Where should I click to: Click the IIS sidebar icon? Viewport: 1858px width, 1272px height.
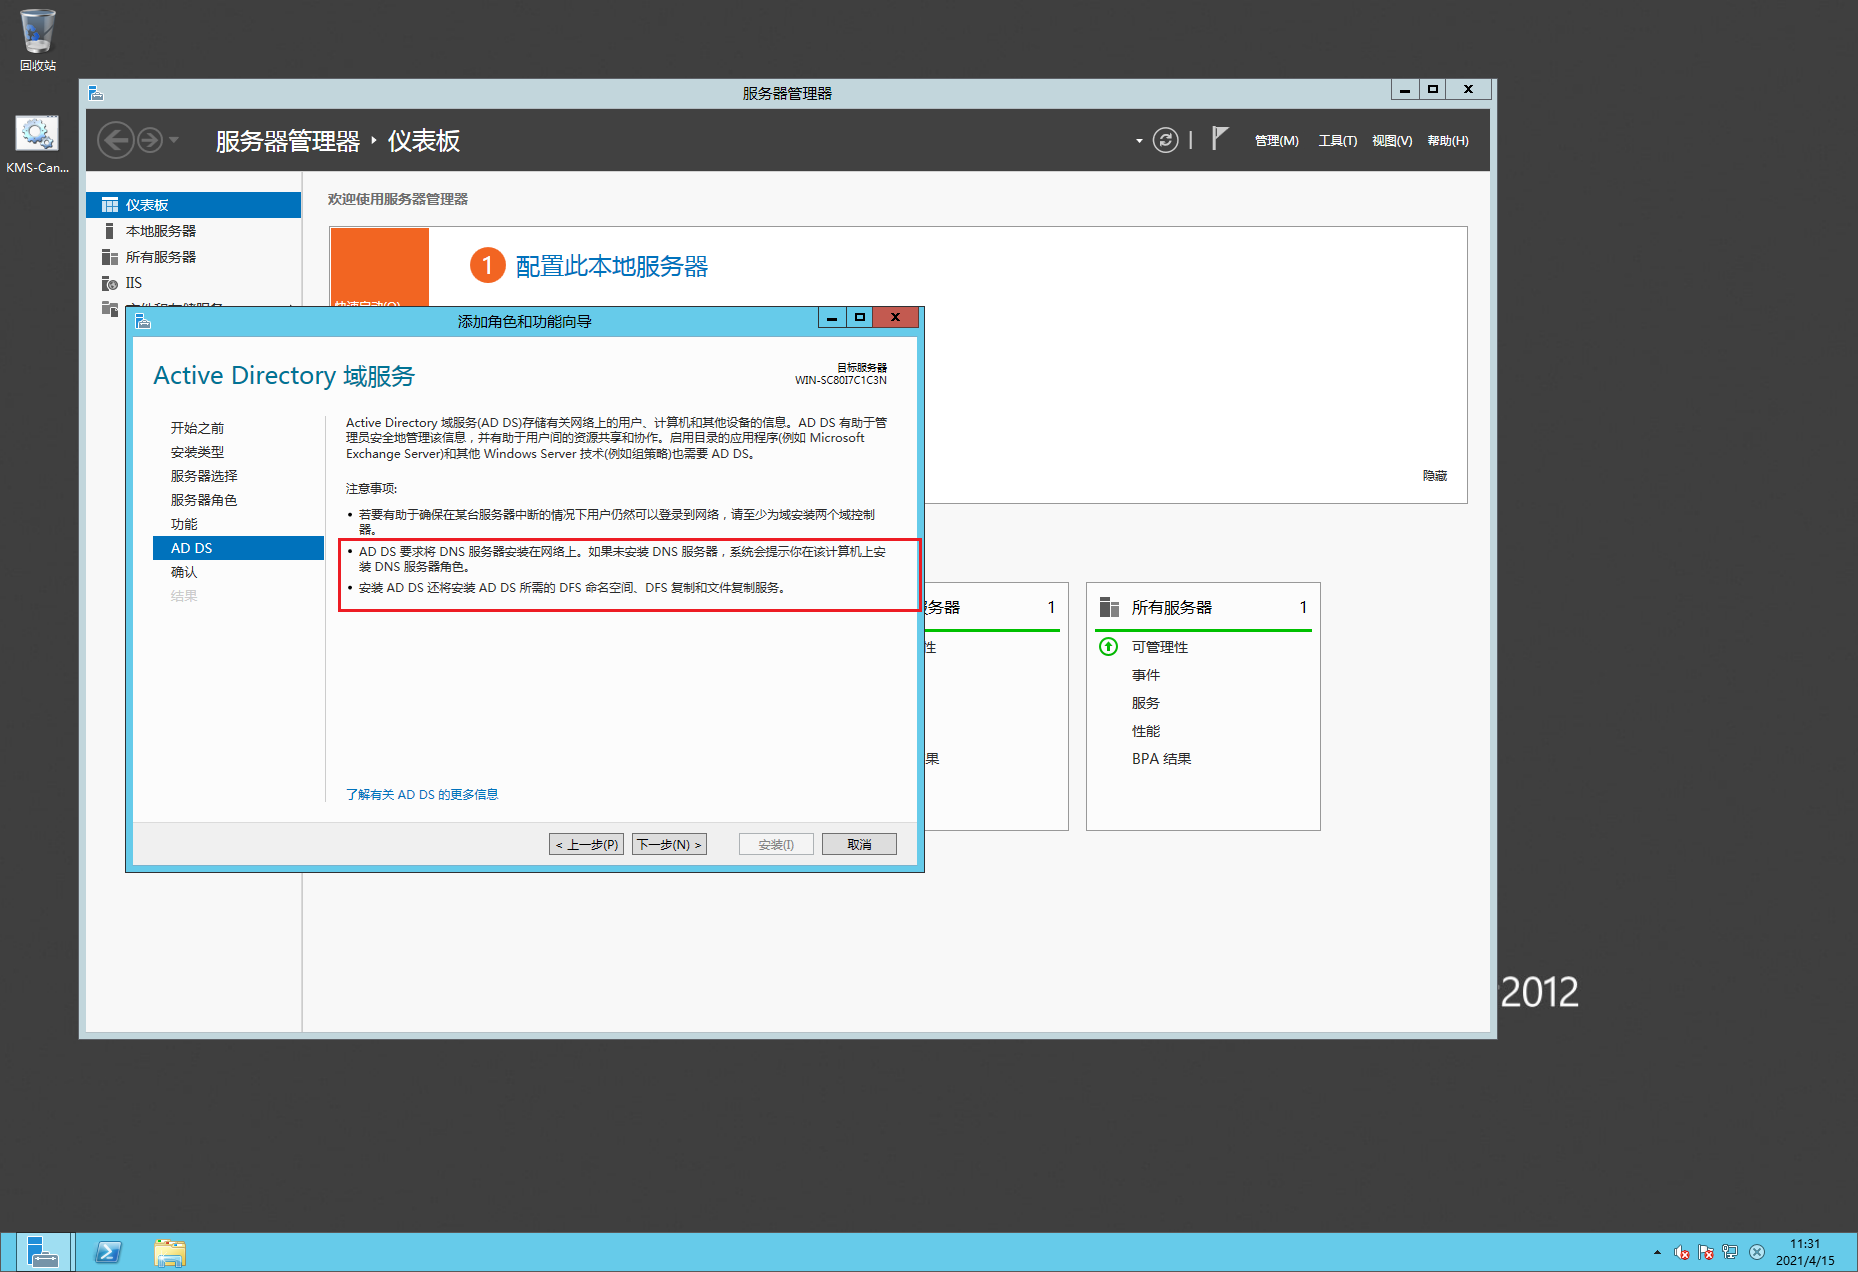110,283
